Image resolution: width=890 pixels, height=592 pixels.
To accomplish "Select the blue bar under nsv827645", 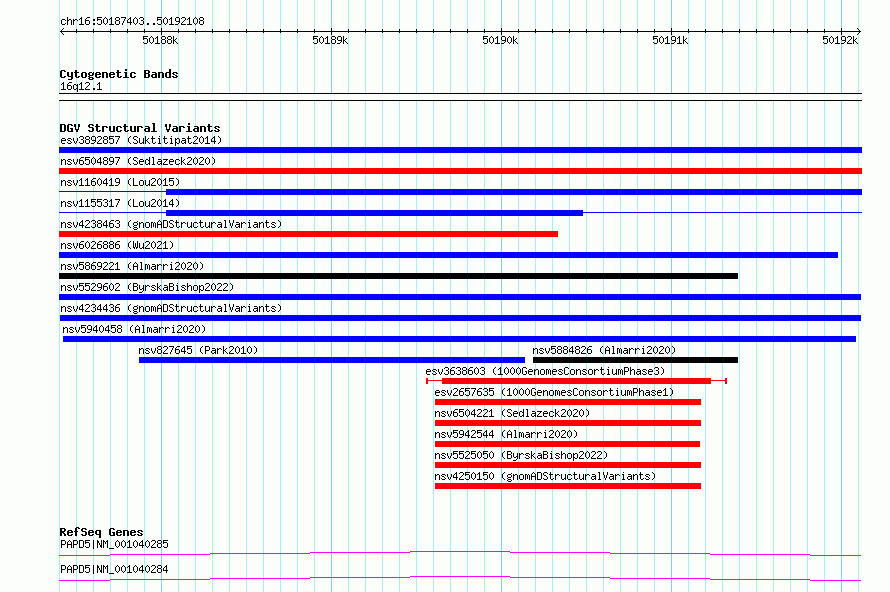I will pos(332,360).
